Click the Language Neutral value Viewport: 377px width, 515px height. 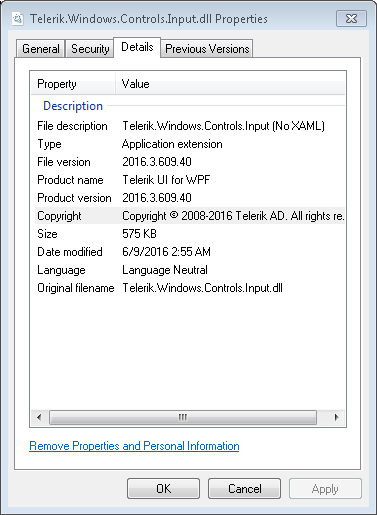(x=165, y=270)
